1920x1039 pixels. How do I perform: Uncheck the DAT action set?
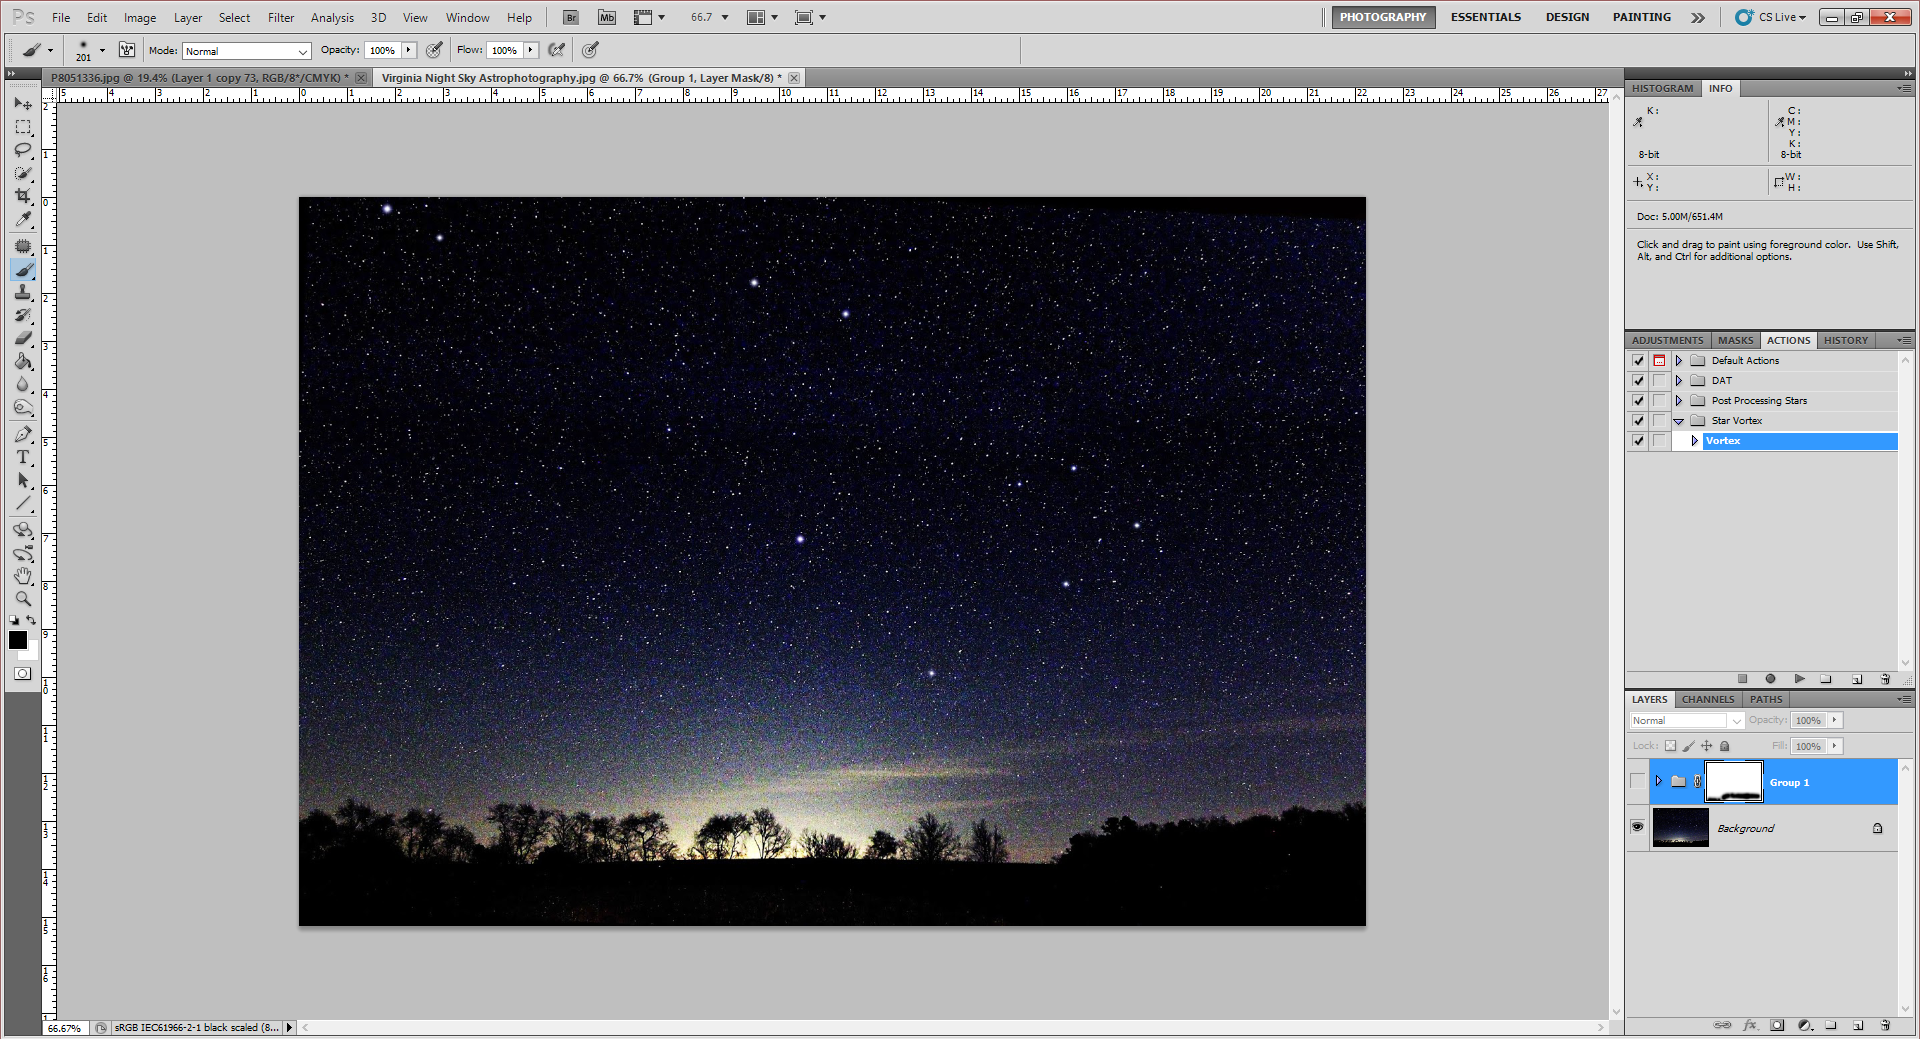tap(1638, 381)
